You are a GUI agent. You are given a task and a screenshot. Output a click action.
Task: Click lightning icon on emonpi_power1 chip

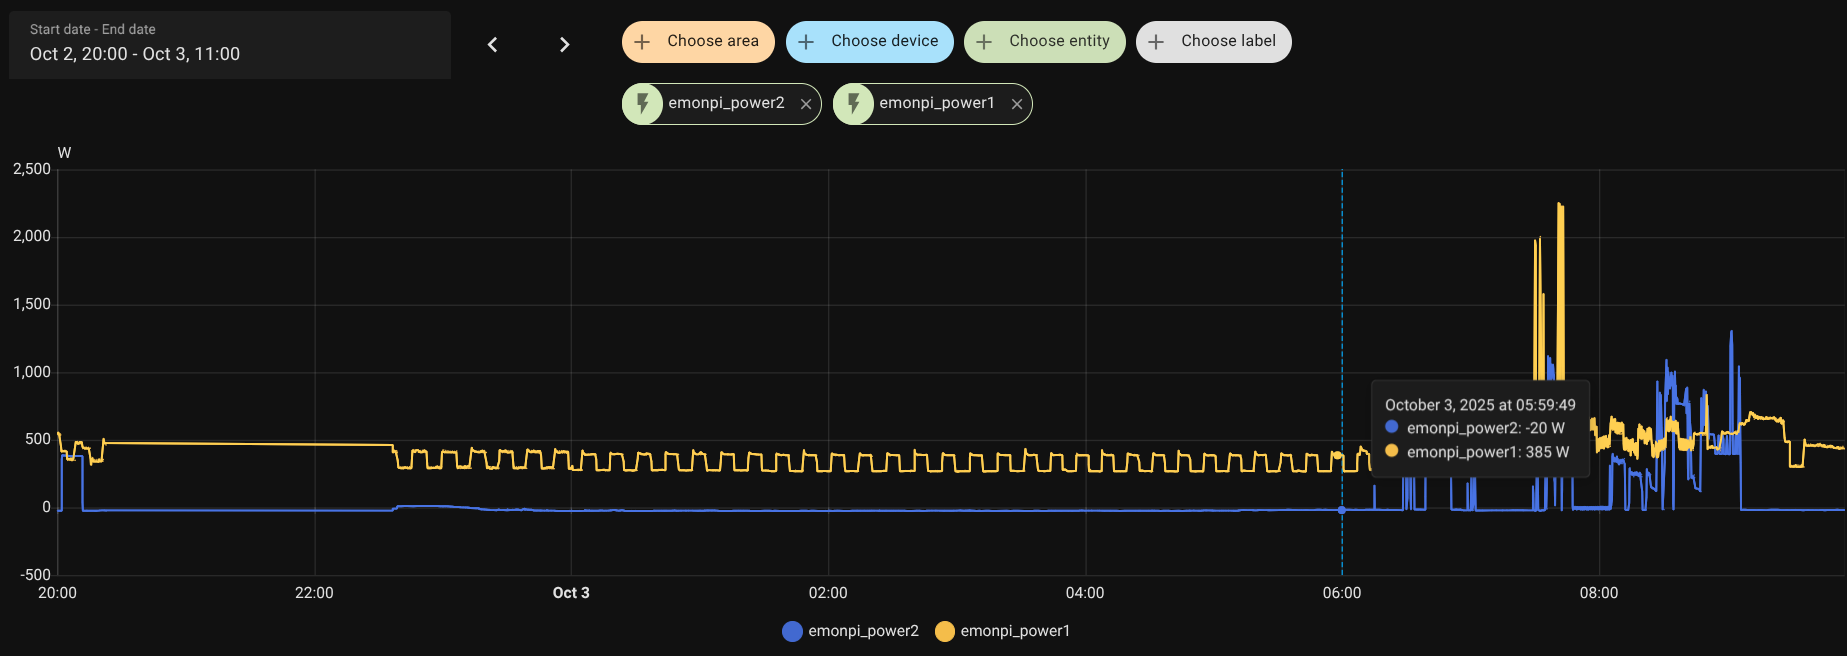[854, 103]
